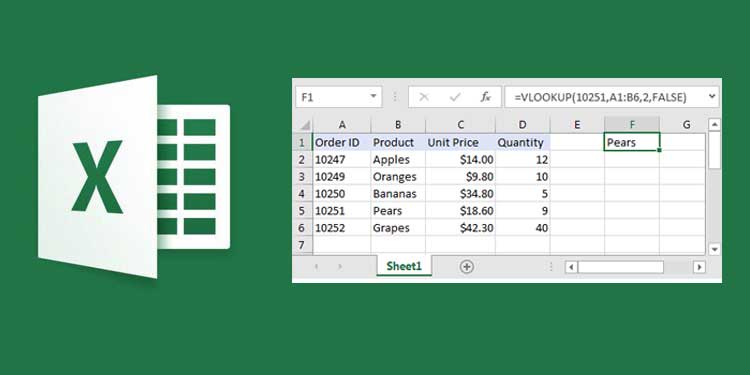Click inside the VLOOKUP formula bar
Viewport: 750px width, 375px height.
[x=606, y=97]
